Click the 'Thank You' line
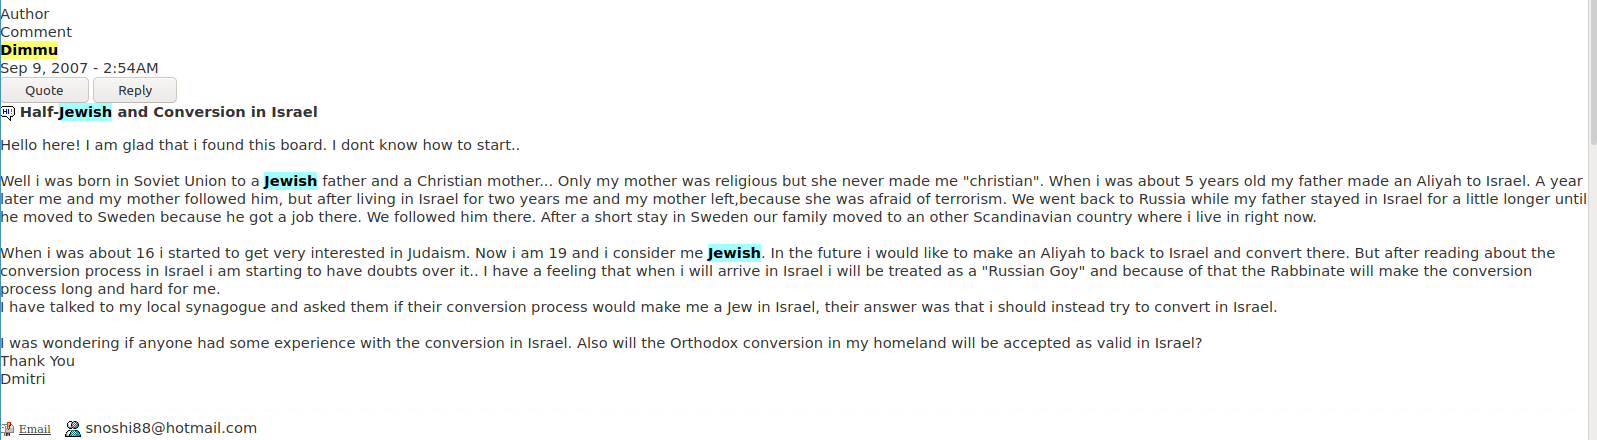The image size is (1597, 440). (38, 361)
